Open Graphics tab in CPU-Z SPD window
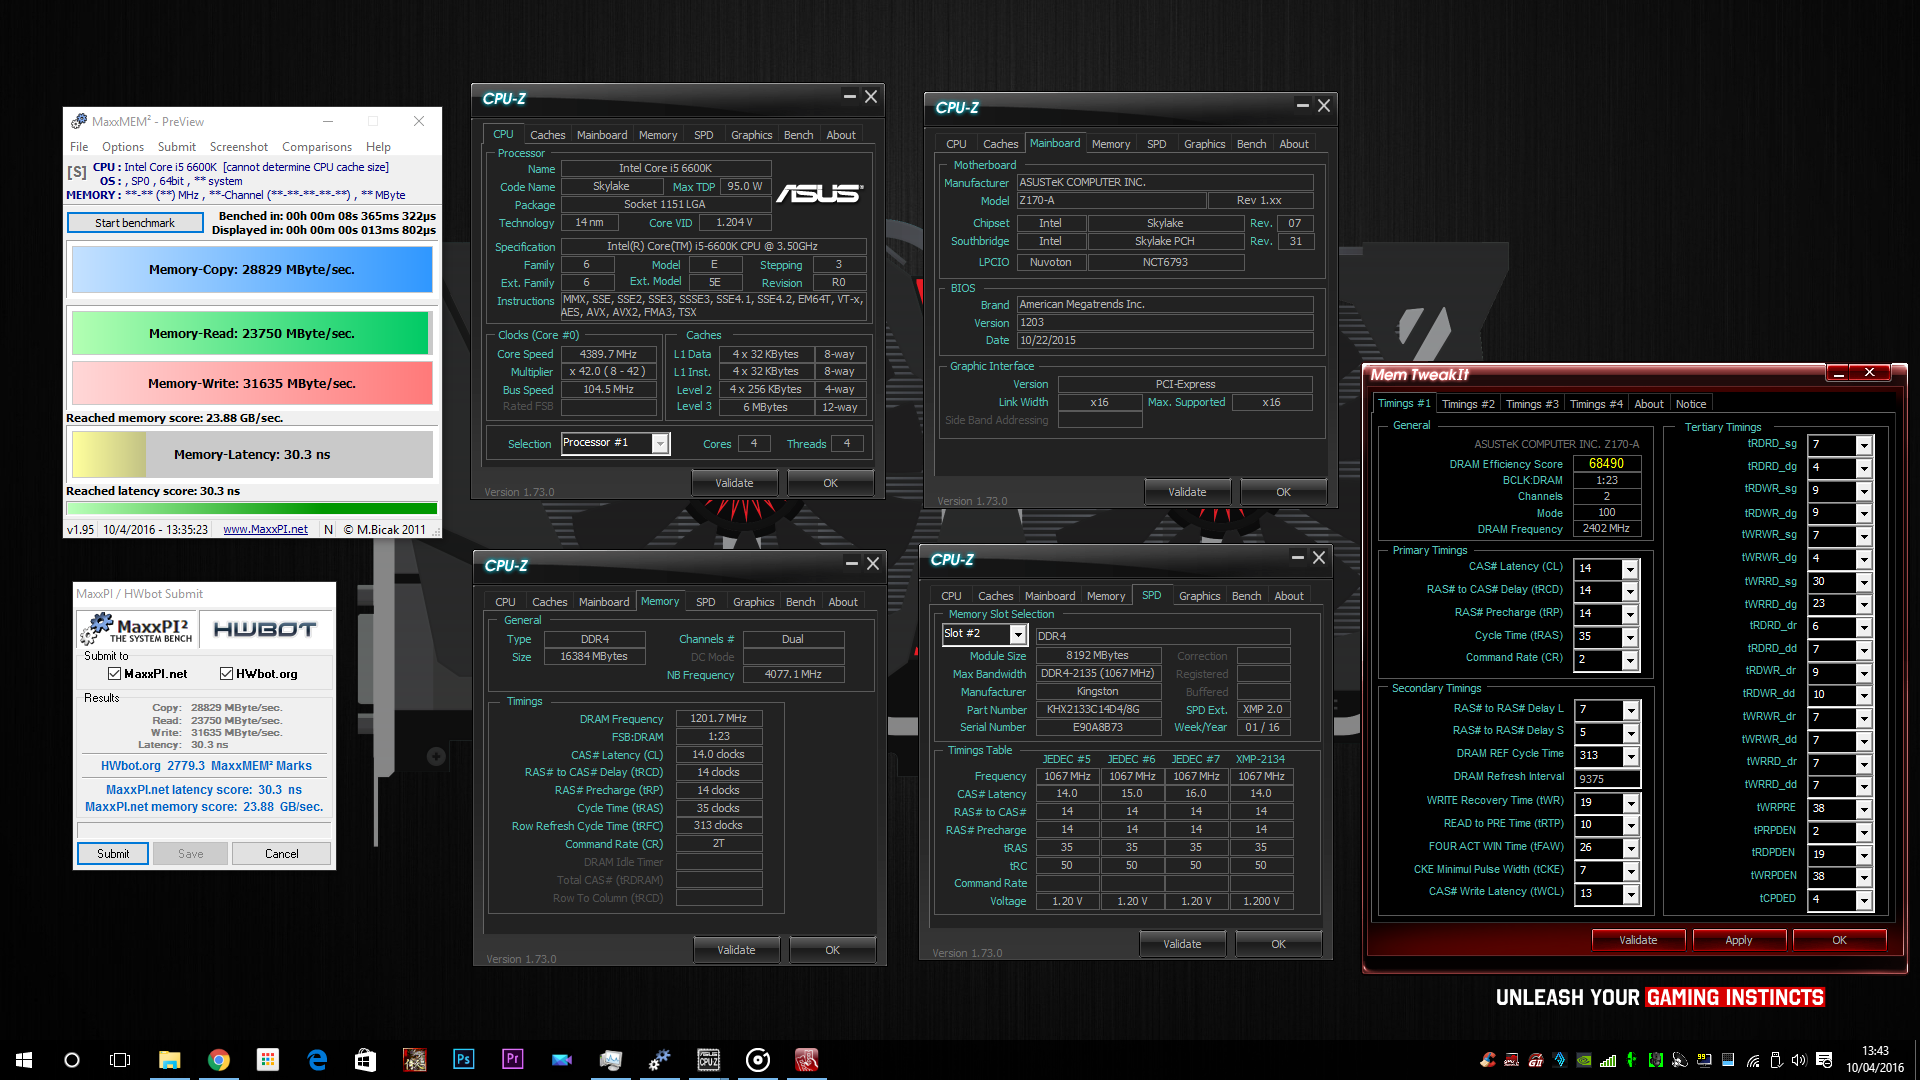This screenshot has width=1920, height=1080. tap(1199, 596)
